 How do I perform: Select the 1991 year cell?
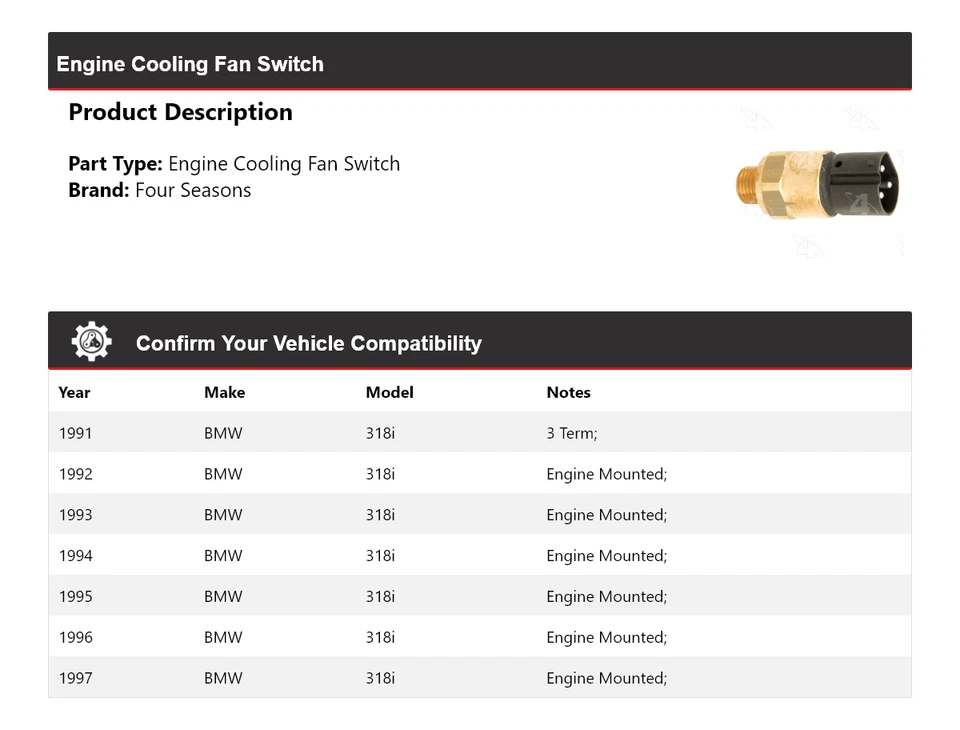tap(75, 433)
